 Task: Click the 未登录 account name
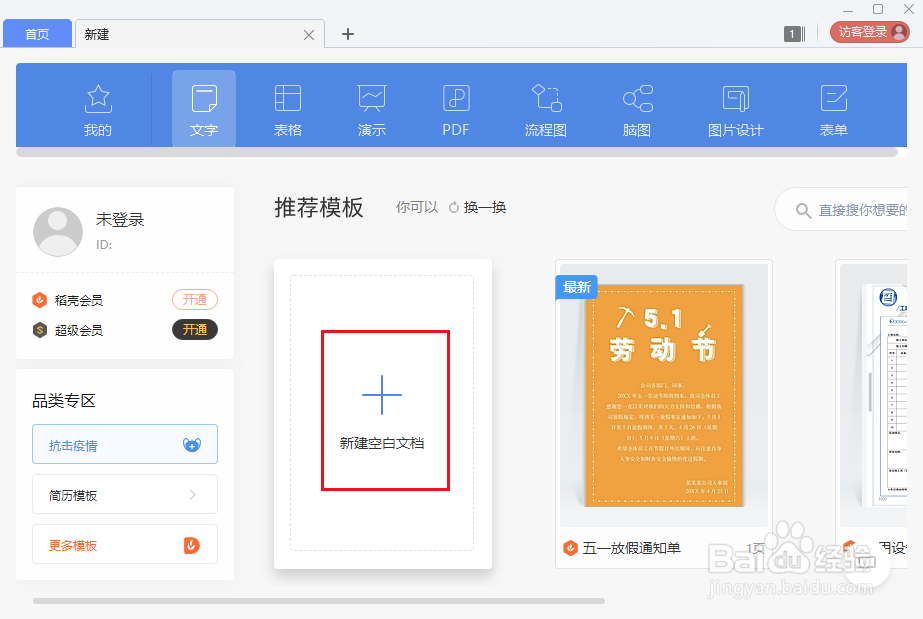pos(120,219)
